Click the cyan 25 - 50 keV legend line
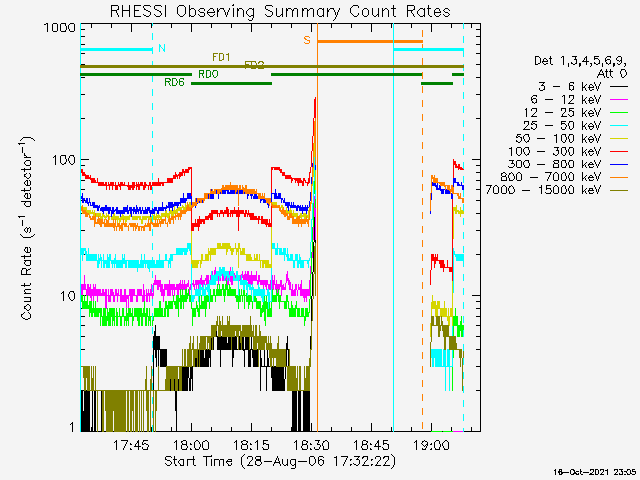 pos(619,125)
